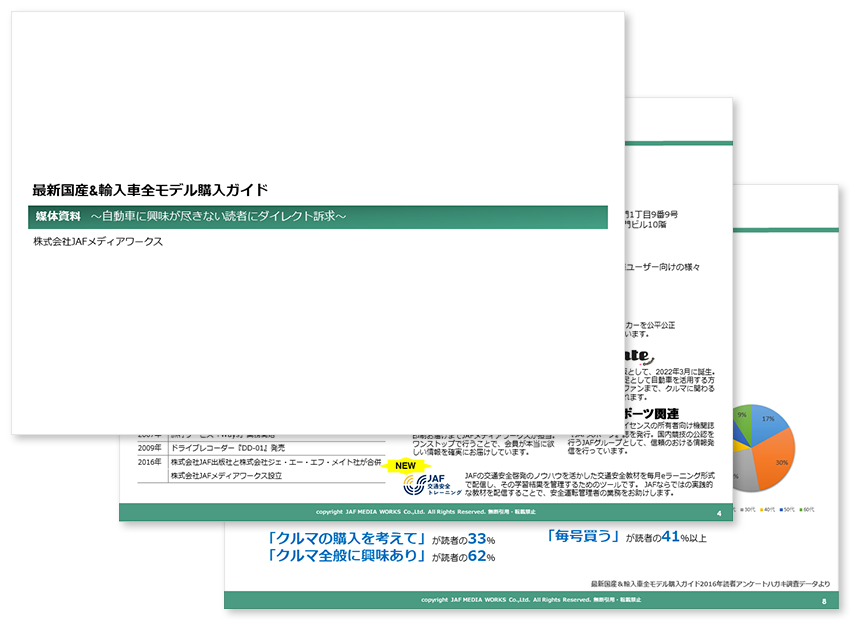
Task: Click the text '「クルマの購入を考えて」'
Action: click(346, 538)
